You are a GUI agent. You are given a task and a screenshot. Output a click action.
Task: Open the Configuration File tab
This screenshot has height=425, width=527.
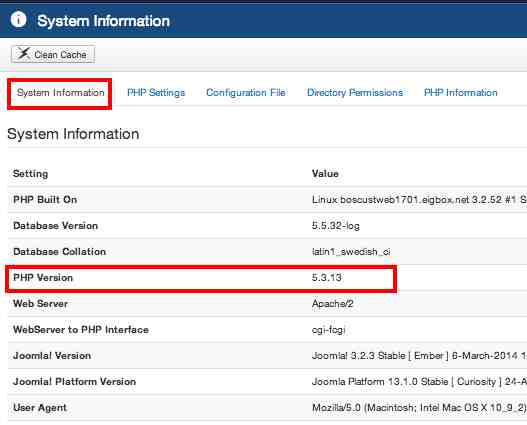[246, 93]
